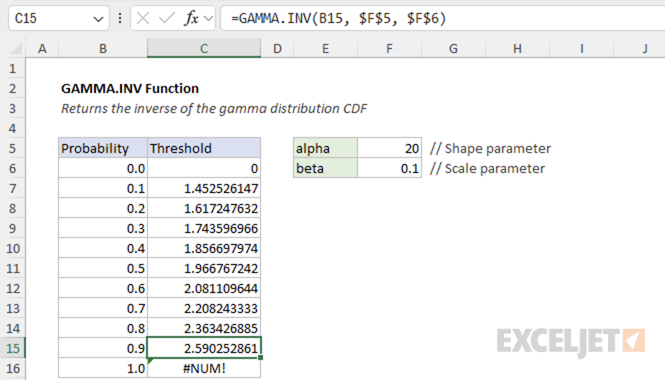Select column I header

click(x=581, y=48)
